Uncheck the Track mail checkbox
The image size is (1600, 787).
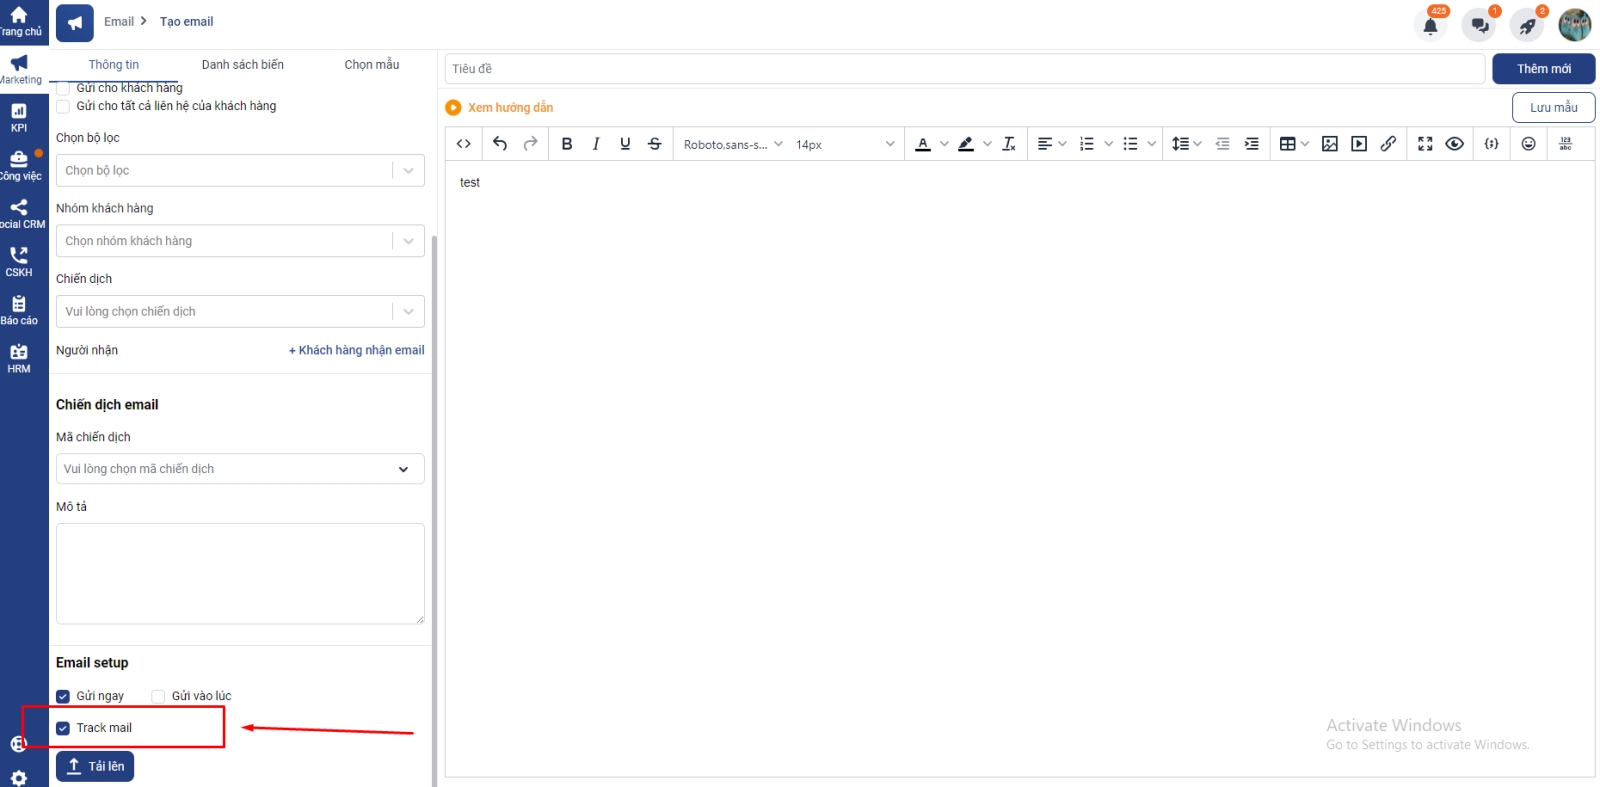pyautogui.click(x=63, y=728)
